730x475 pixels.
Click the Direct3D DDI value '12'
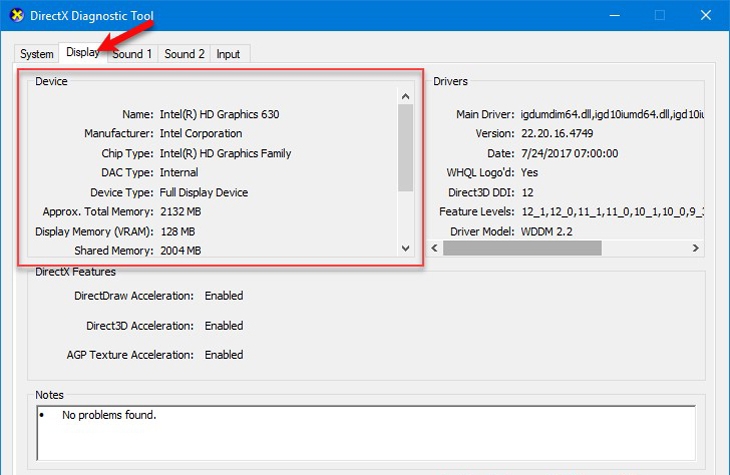point(527,192)
